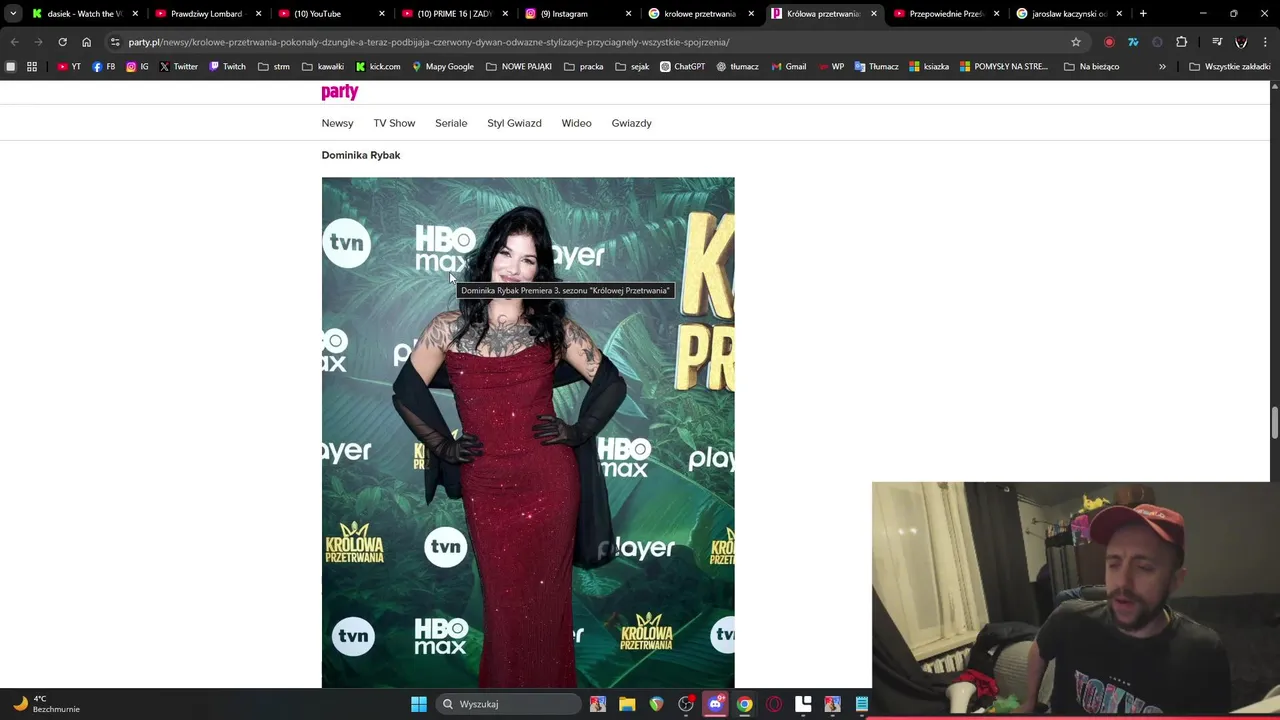Viewport: 1280px width, 720px height.
Task: Open the Windows Start menu
Action: 419,704
